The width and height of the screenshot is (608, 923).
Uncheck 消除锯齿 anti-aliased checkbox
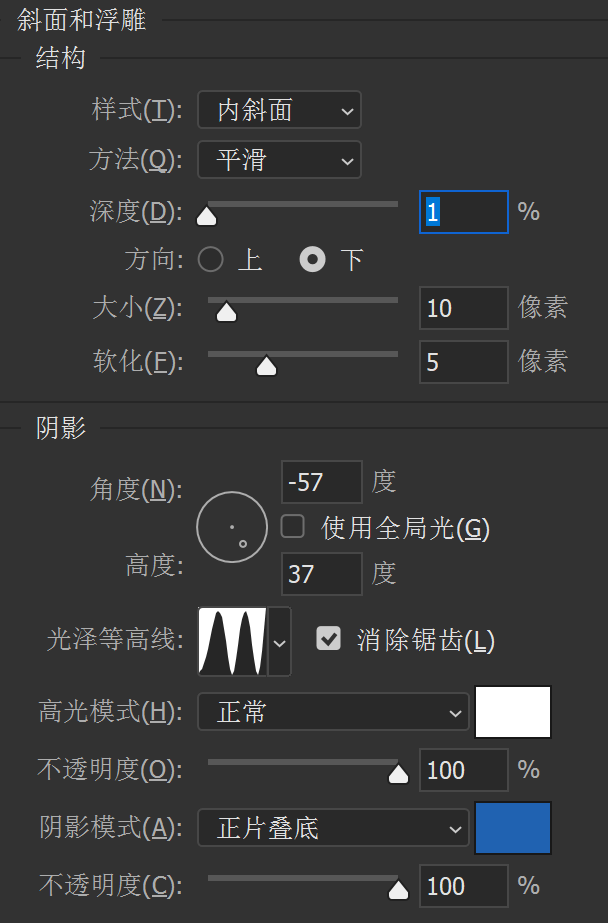point(329,639)
